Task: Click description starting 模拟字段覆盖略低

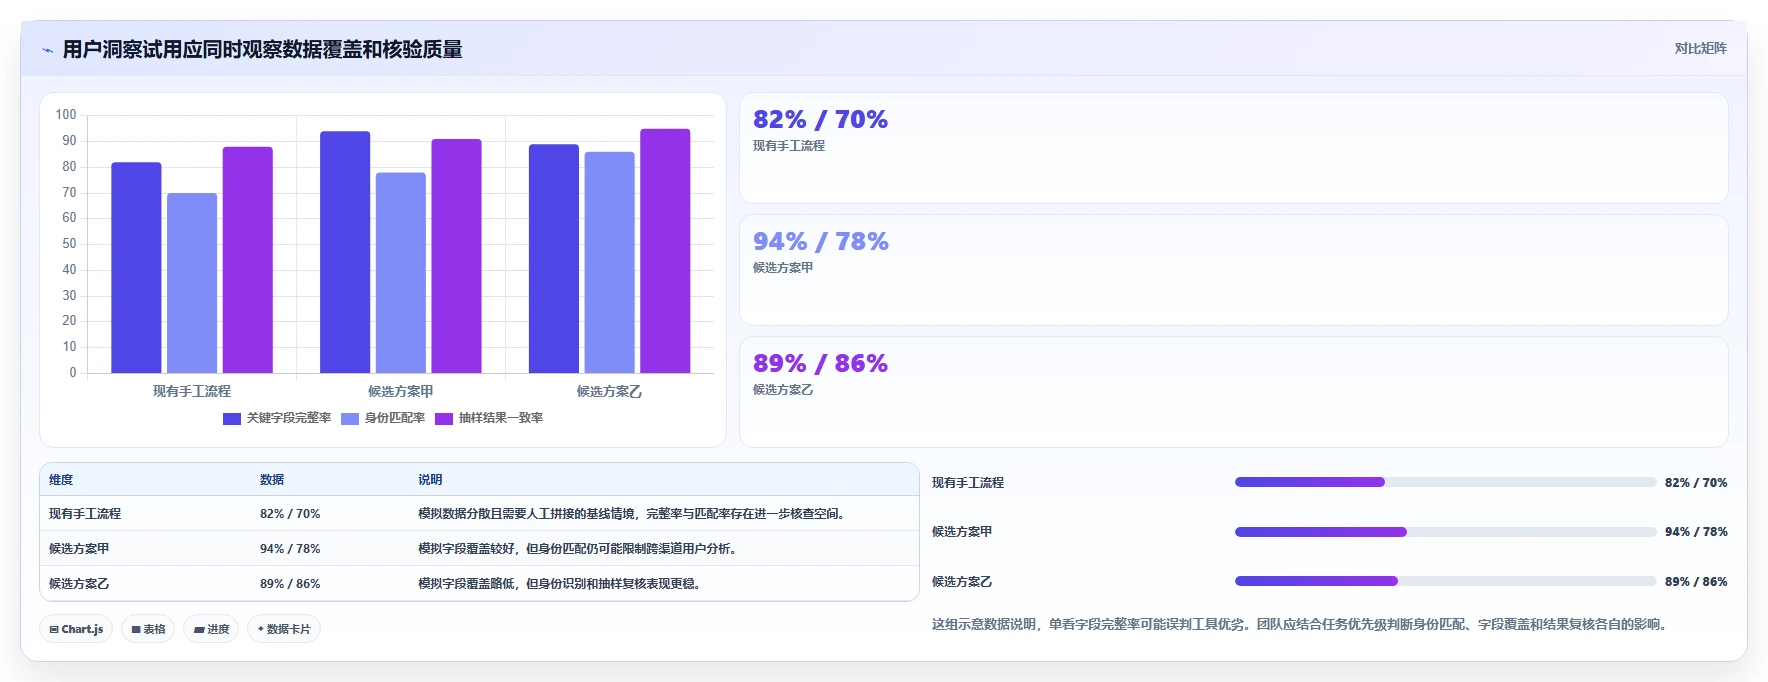Action: point(562,584)
